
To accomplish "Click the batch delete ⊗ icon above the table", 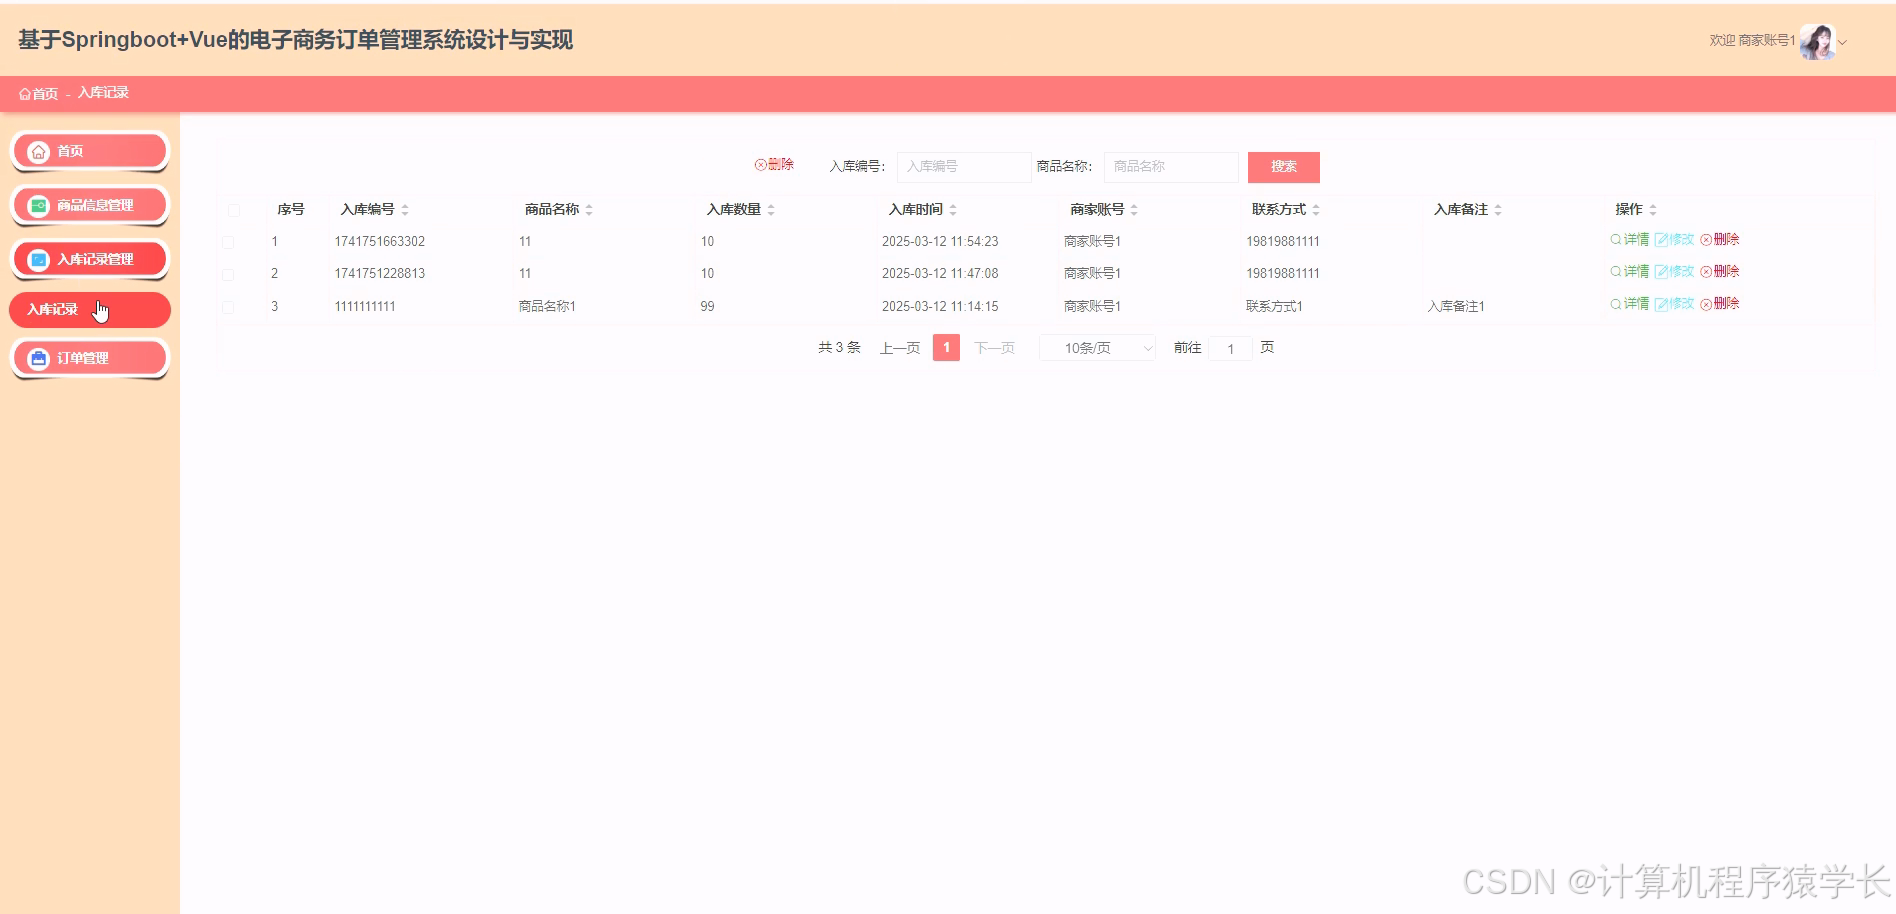I will pyautogui.click(x=761, y=164).
